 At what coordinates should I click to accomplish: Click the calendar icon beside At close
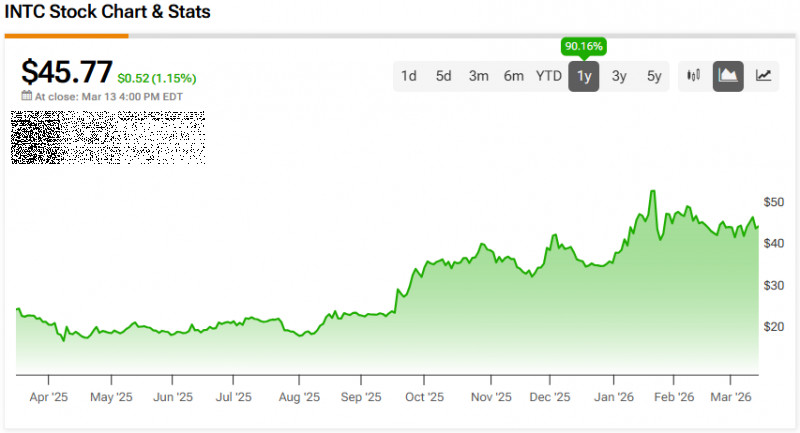click(27, 97)
